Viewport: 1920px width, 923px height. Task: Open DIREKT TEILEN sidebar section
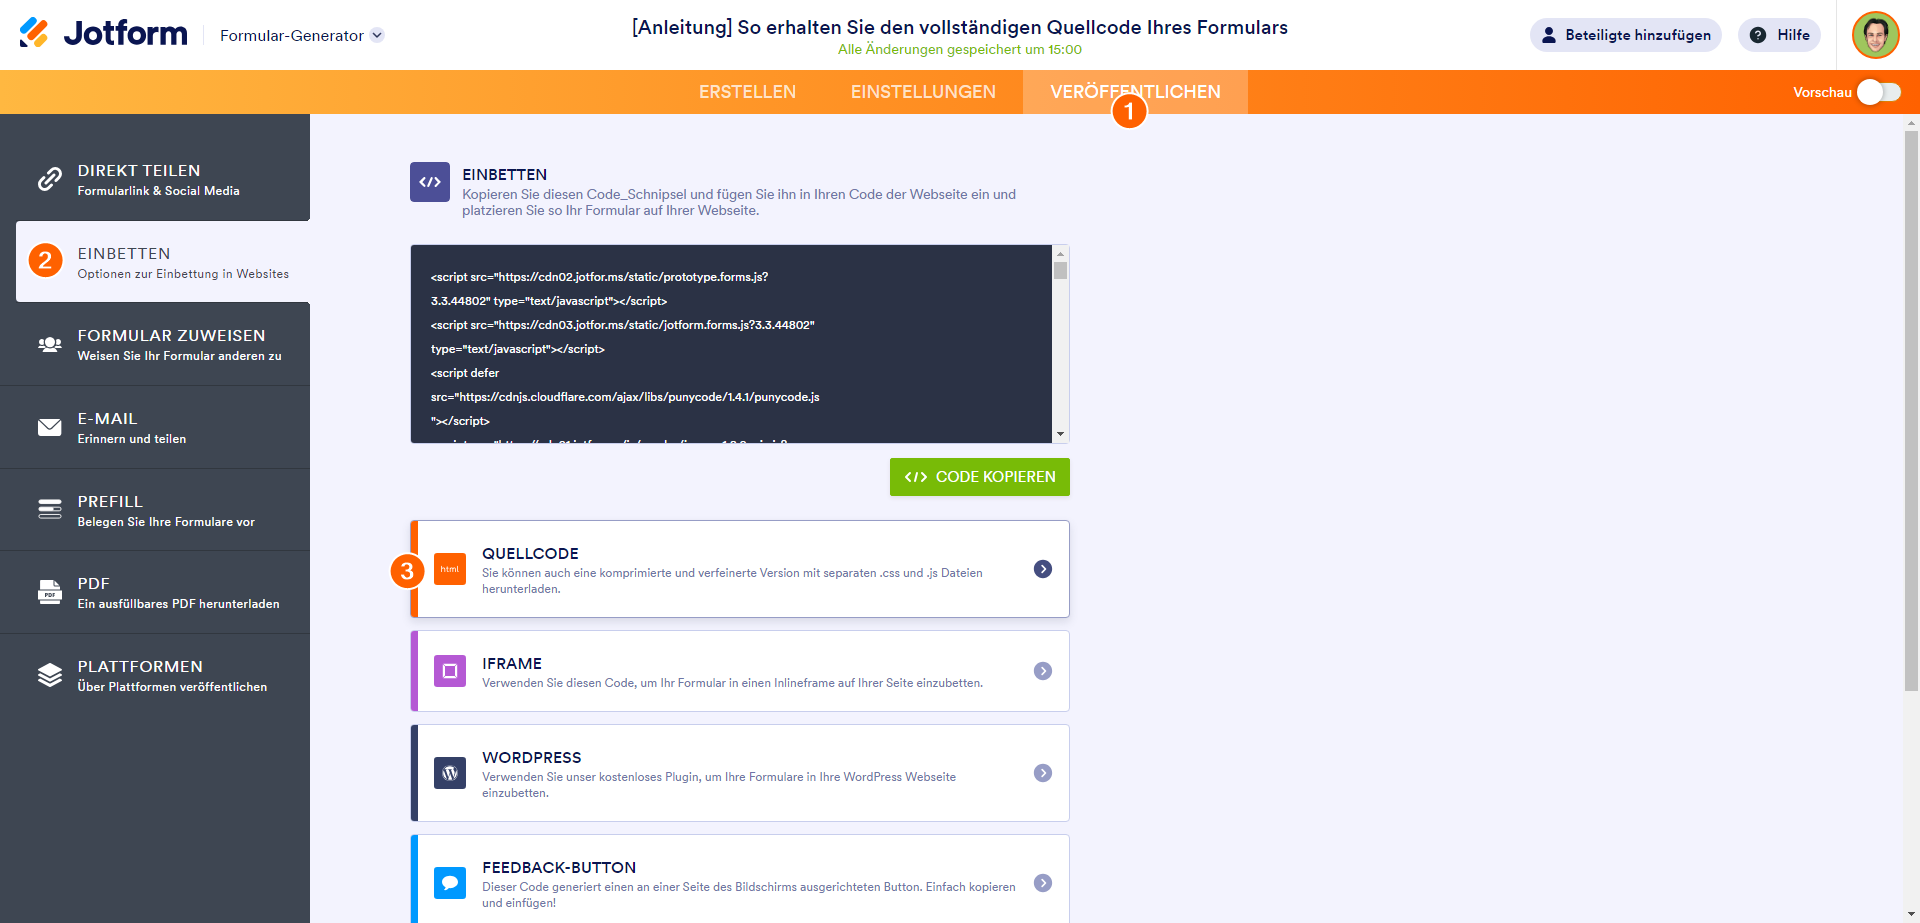(x=155, y=179)
